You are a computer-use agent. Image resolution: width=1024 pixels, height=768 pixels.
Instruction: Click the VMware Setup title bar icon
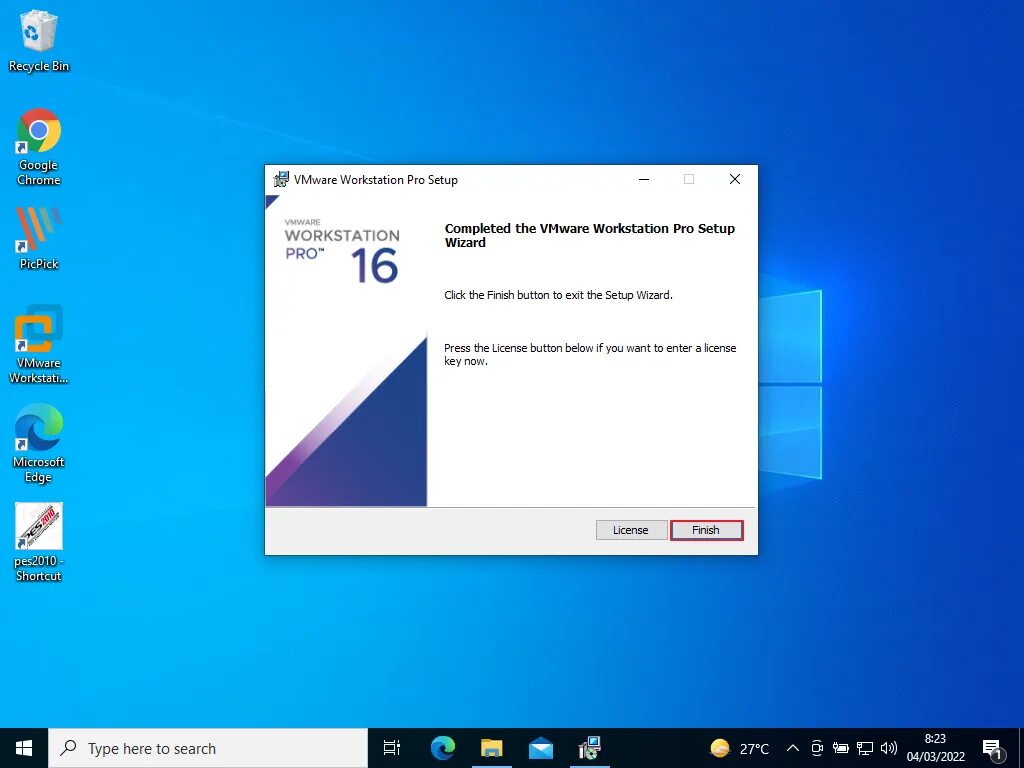click(281, 179)
